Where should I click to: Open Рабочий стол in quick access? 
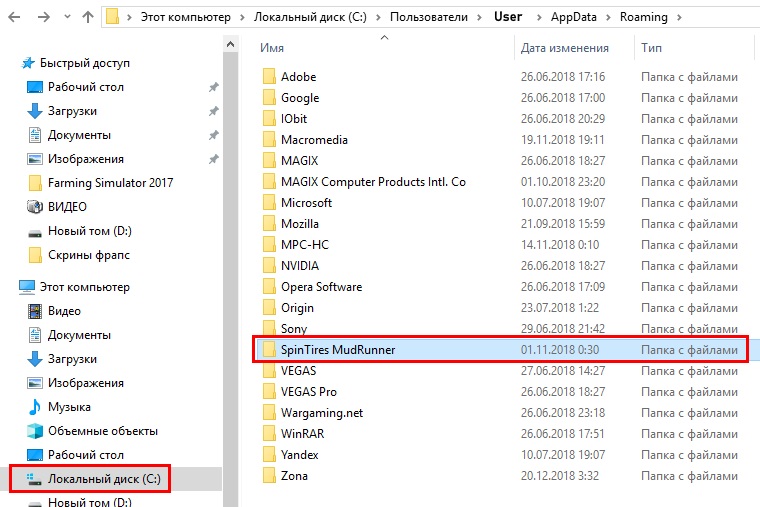coord(86,87)
